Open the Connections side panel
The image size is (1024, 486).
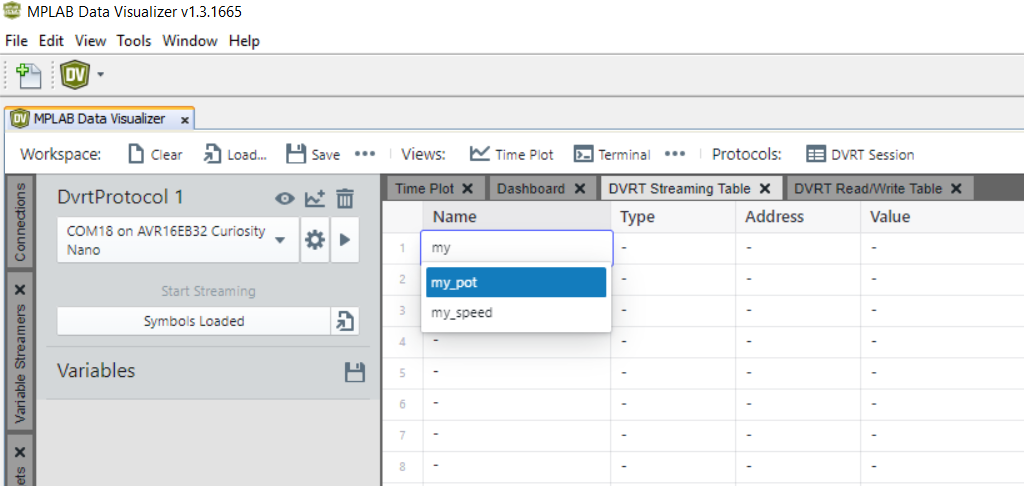tap(20, 221)
